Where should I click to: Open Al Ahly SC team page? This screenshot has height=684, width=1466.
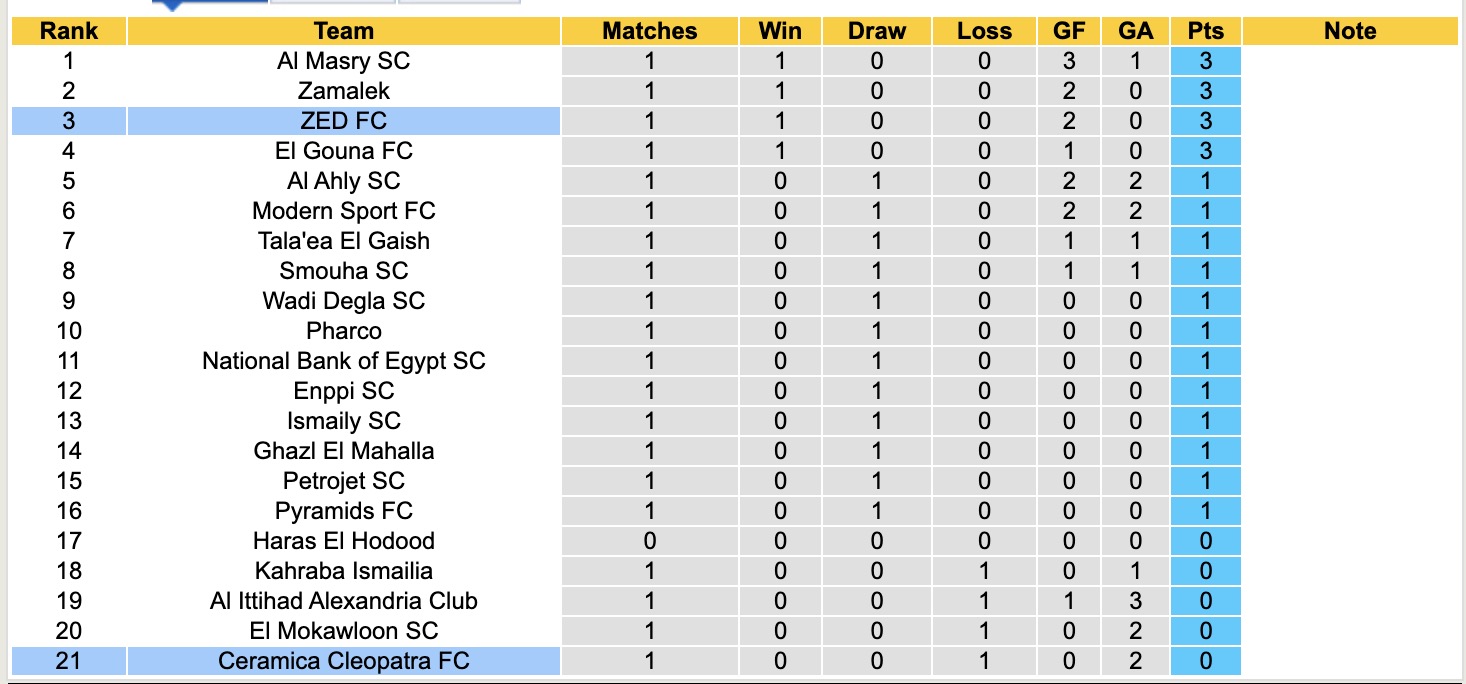[343, 181]
